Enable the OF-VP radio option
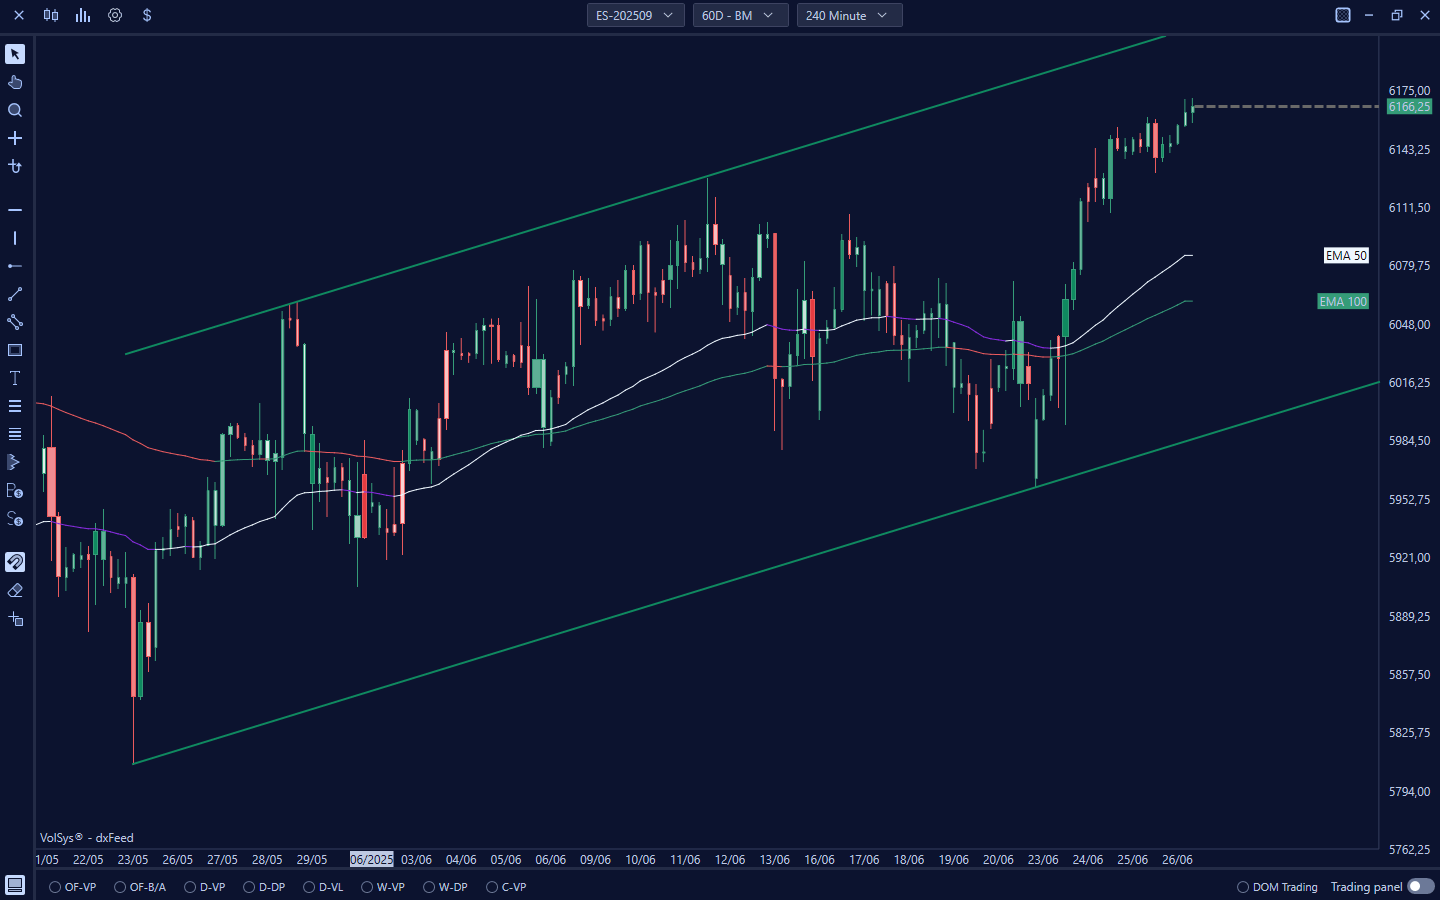The height and width of the screenshot is (900, 1440). coord(56,887)
